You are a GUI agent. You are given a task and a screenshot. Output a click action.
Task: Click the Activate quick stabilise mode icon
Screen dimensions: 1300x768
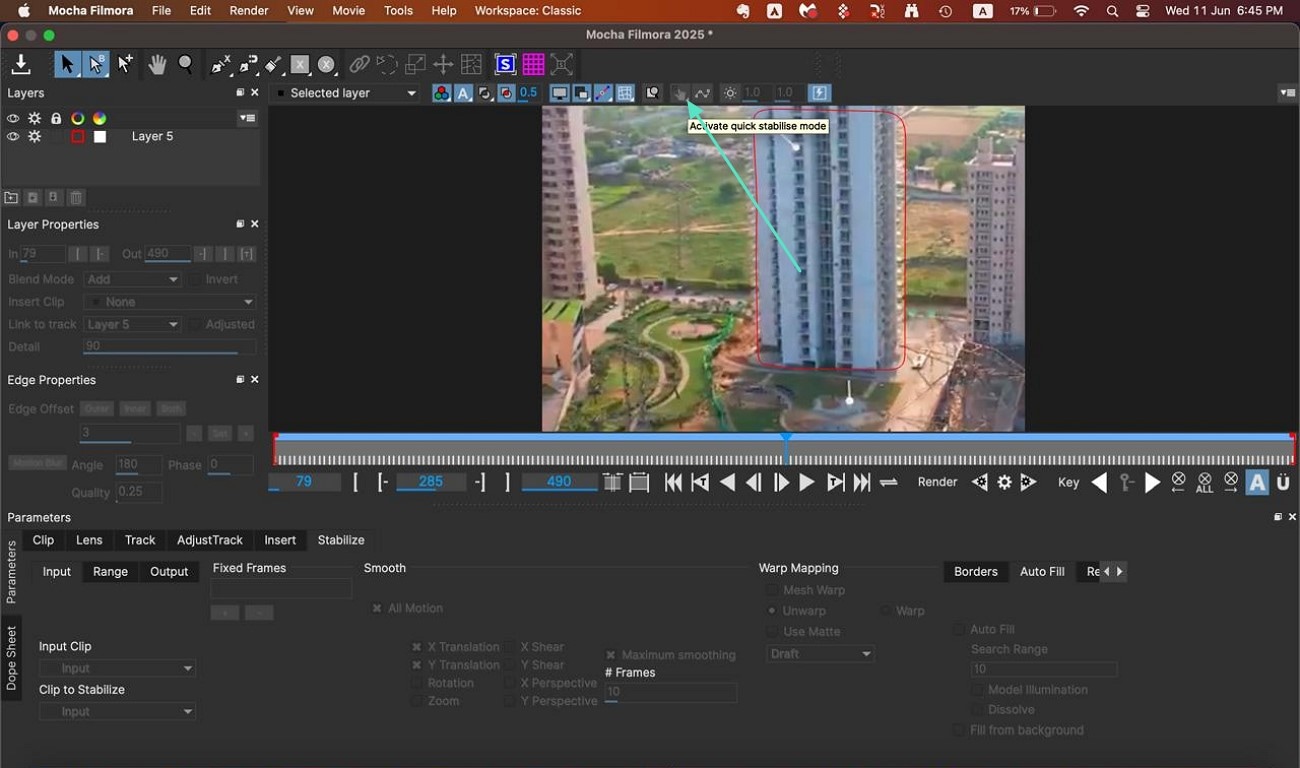coord(680,93)
